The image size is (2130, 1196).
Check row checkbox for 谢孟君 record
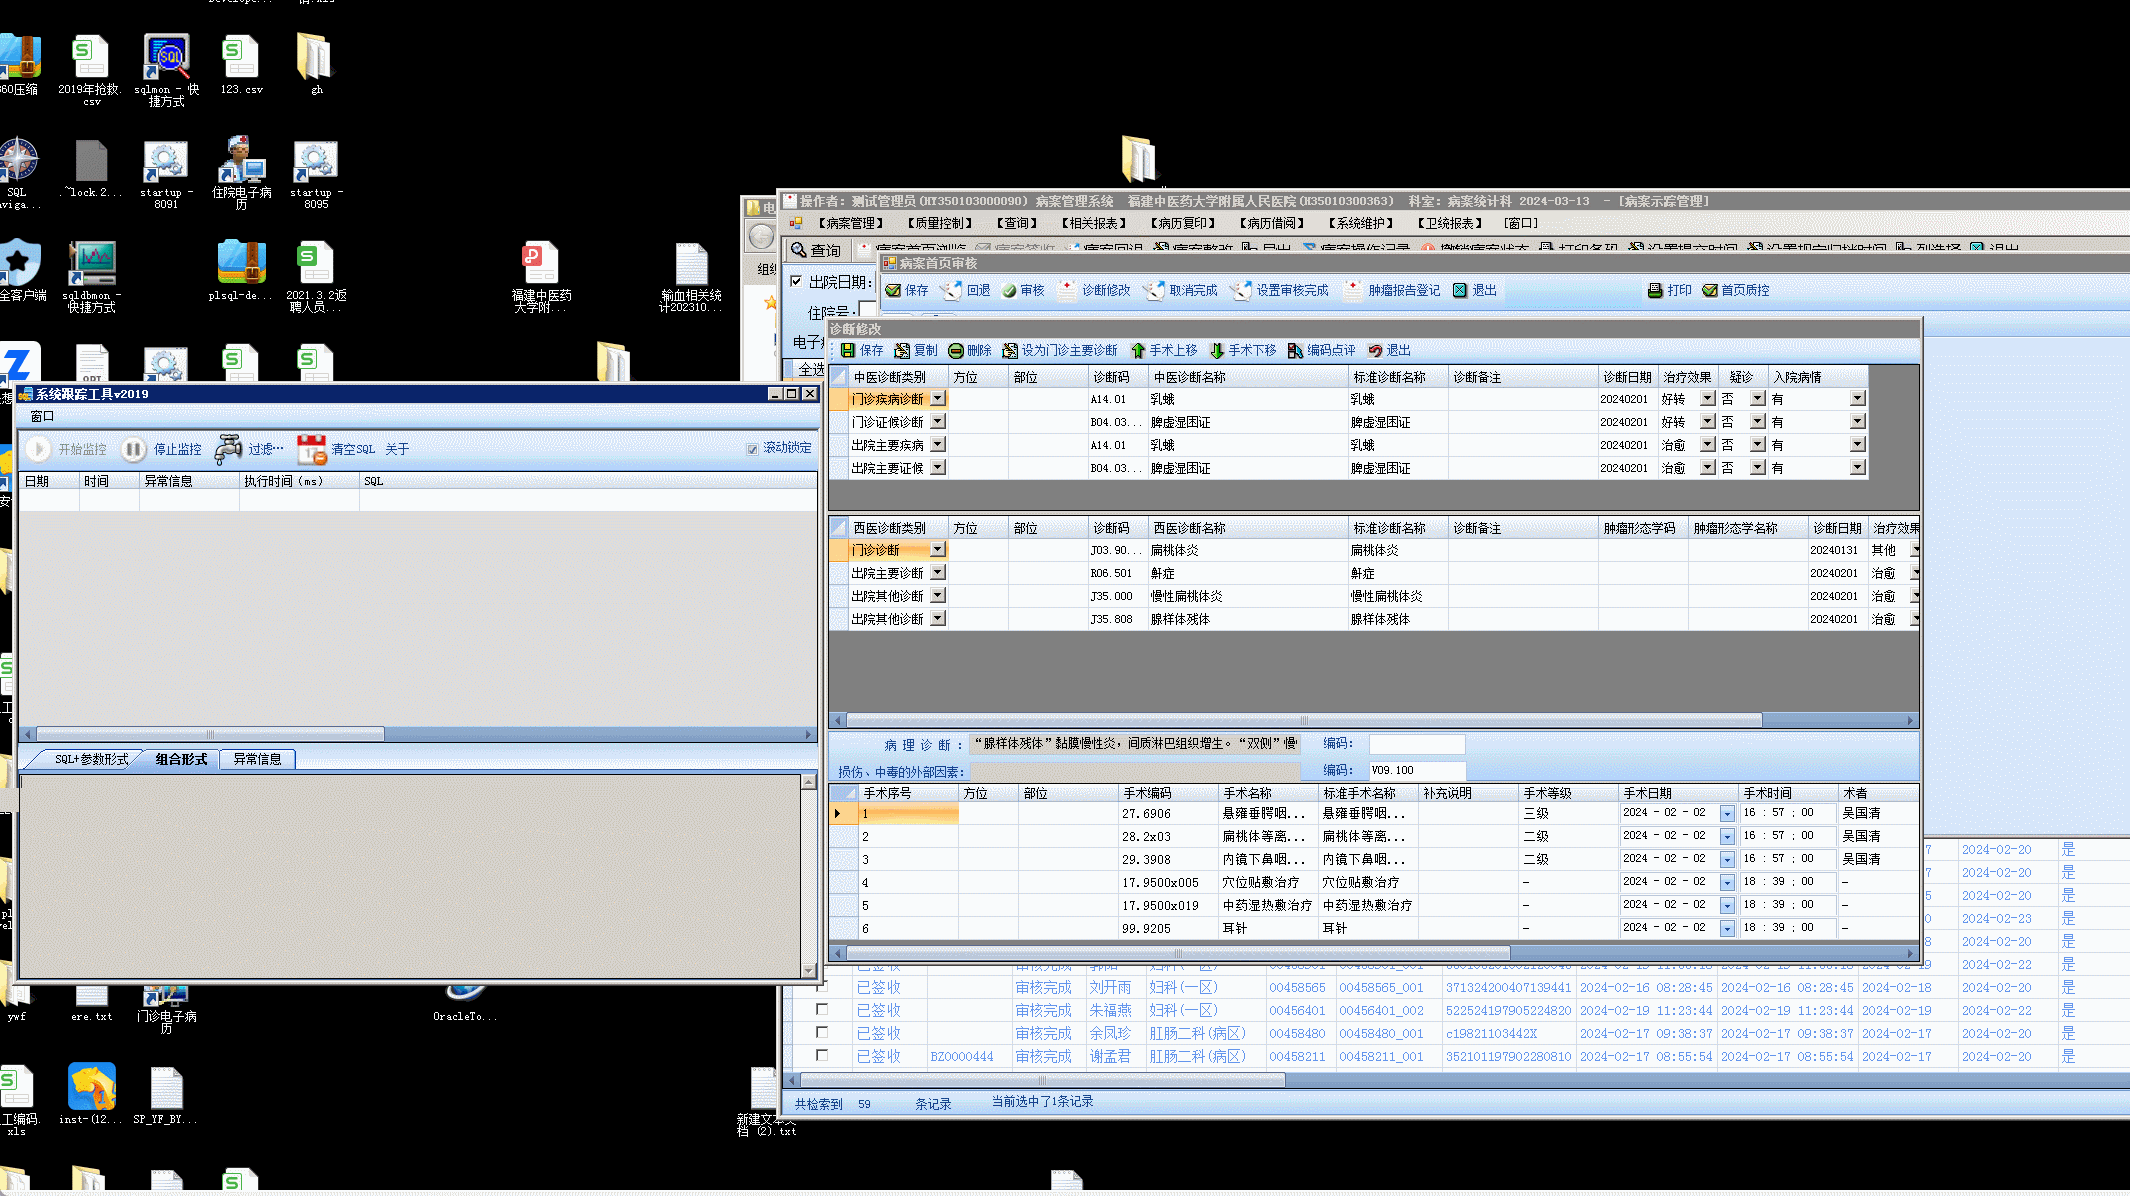click(x=822, y=1055)
